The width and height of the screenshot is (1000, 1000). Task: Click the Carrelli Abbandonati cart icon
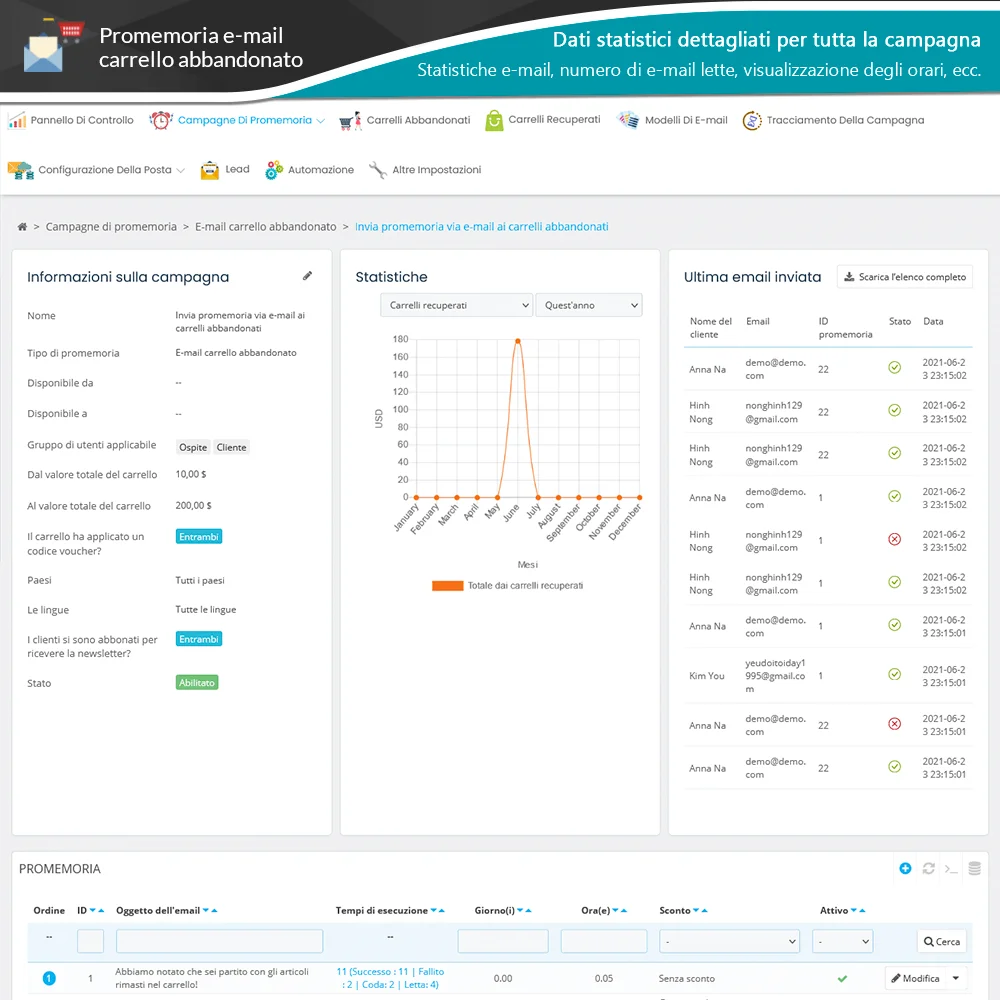[x=349, y=119]
